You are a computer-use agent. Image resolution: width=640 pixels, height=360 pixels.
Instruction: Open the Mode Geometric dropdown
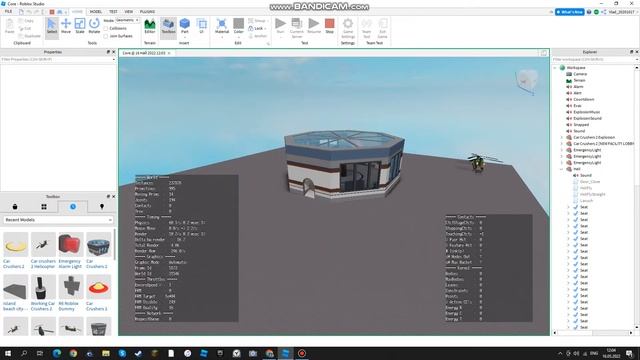tap(128, 20)
